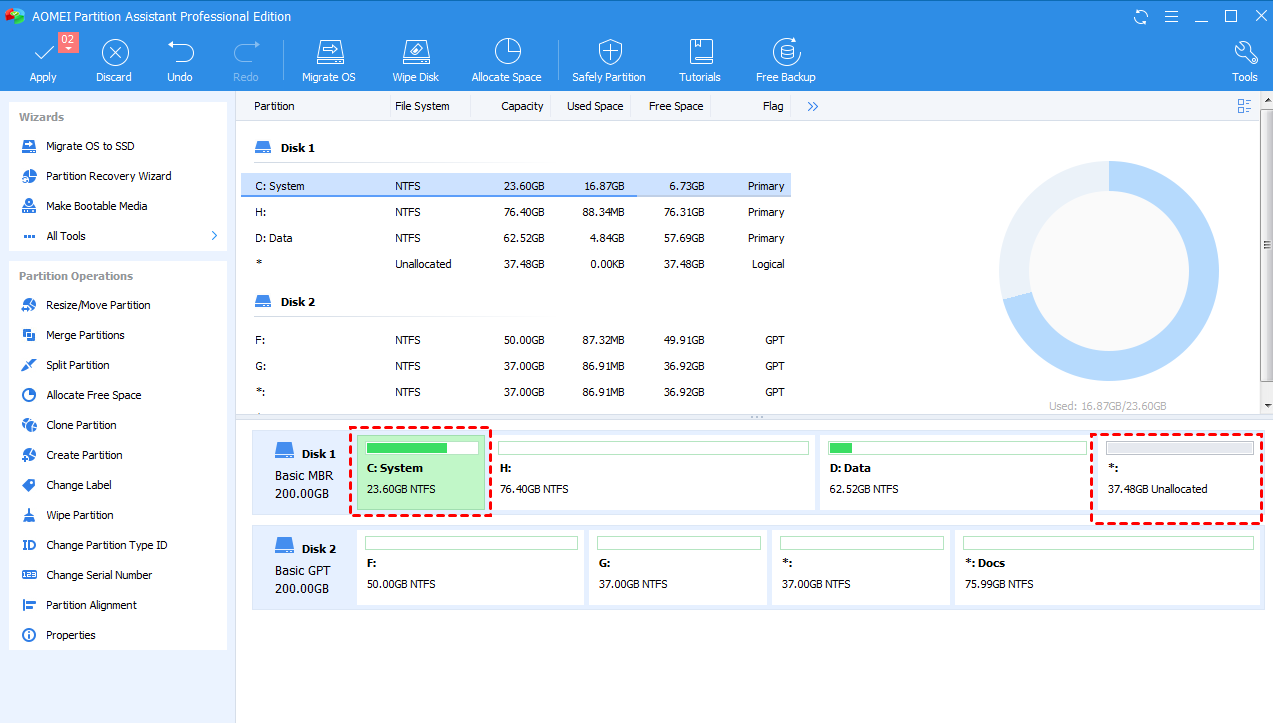Select the 37.48GB Unallocated space block
The image size is (1273, 723).
point(1177,478)
